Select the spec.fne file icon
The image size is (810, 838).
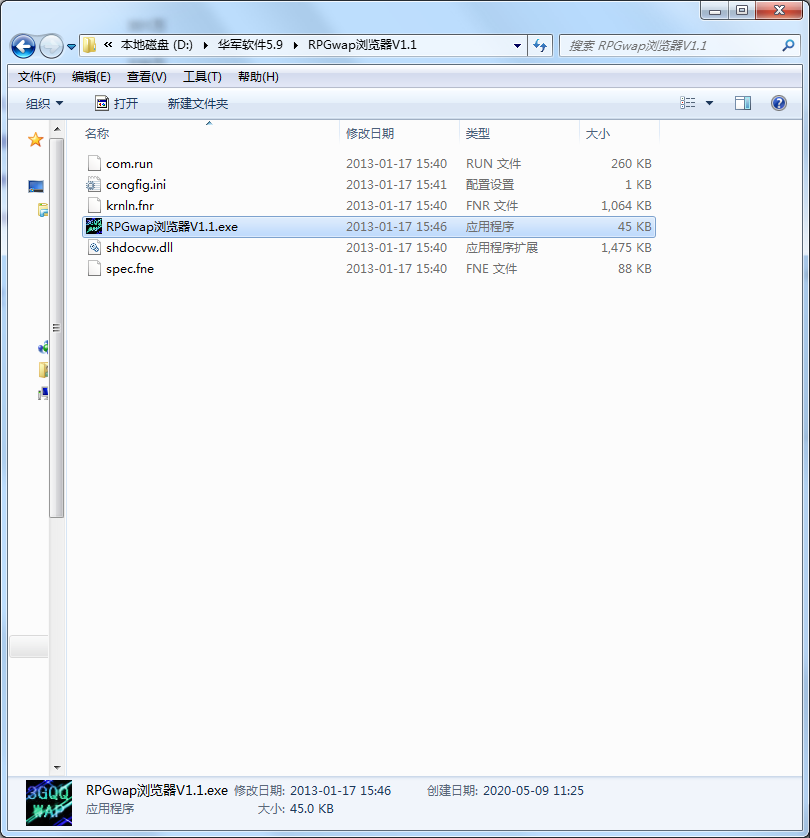[x=94, y=268]
